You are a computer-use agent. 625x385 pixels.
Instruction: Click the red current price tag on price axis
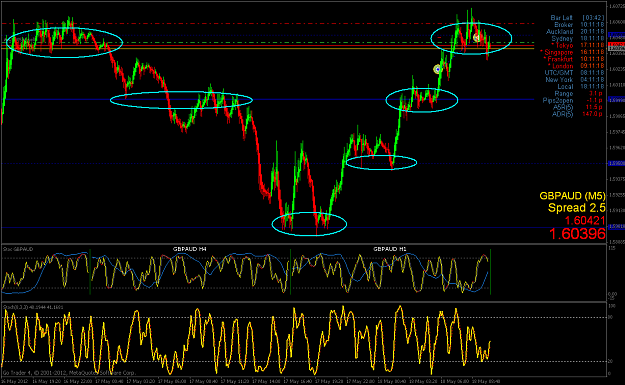(x=616, y=44)
